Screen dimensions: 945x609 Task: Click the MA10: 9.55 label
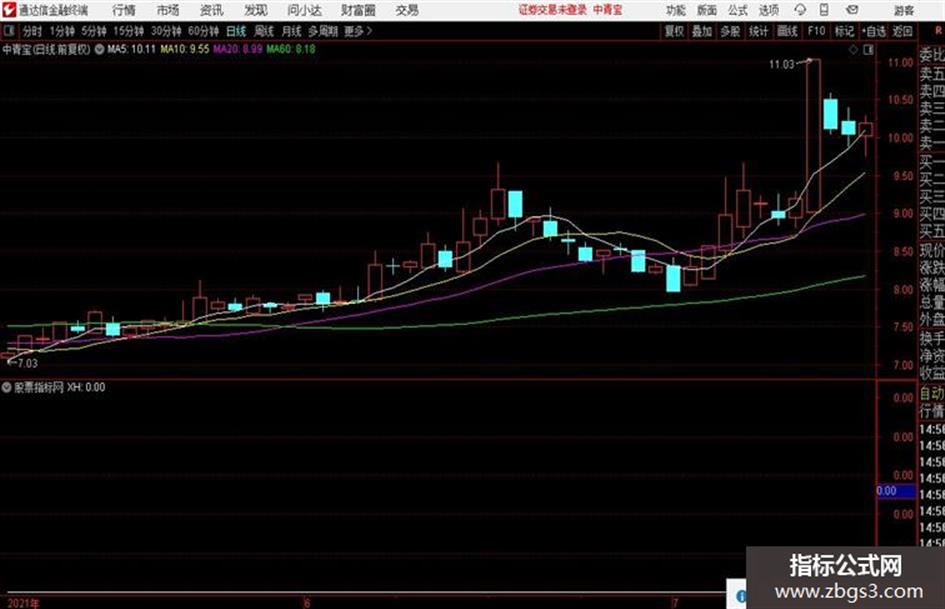[185, 49]
